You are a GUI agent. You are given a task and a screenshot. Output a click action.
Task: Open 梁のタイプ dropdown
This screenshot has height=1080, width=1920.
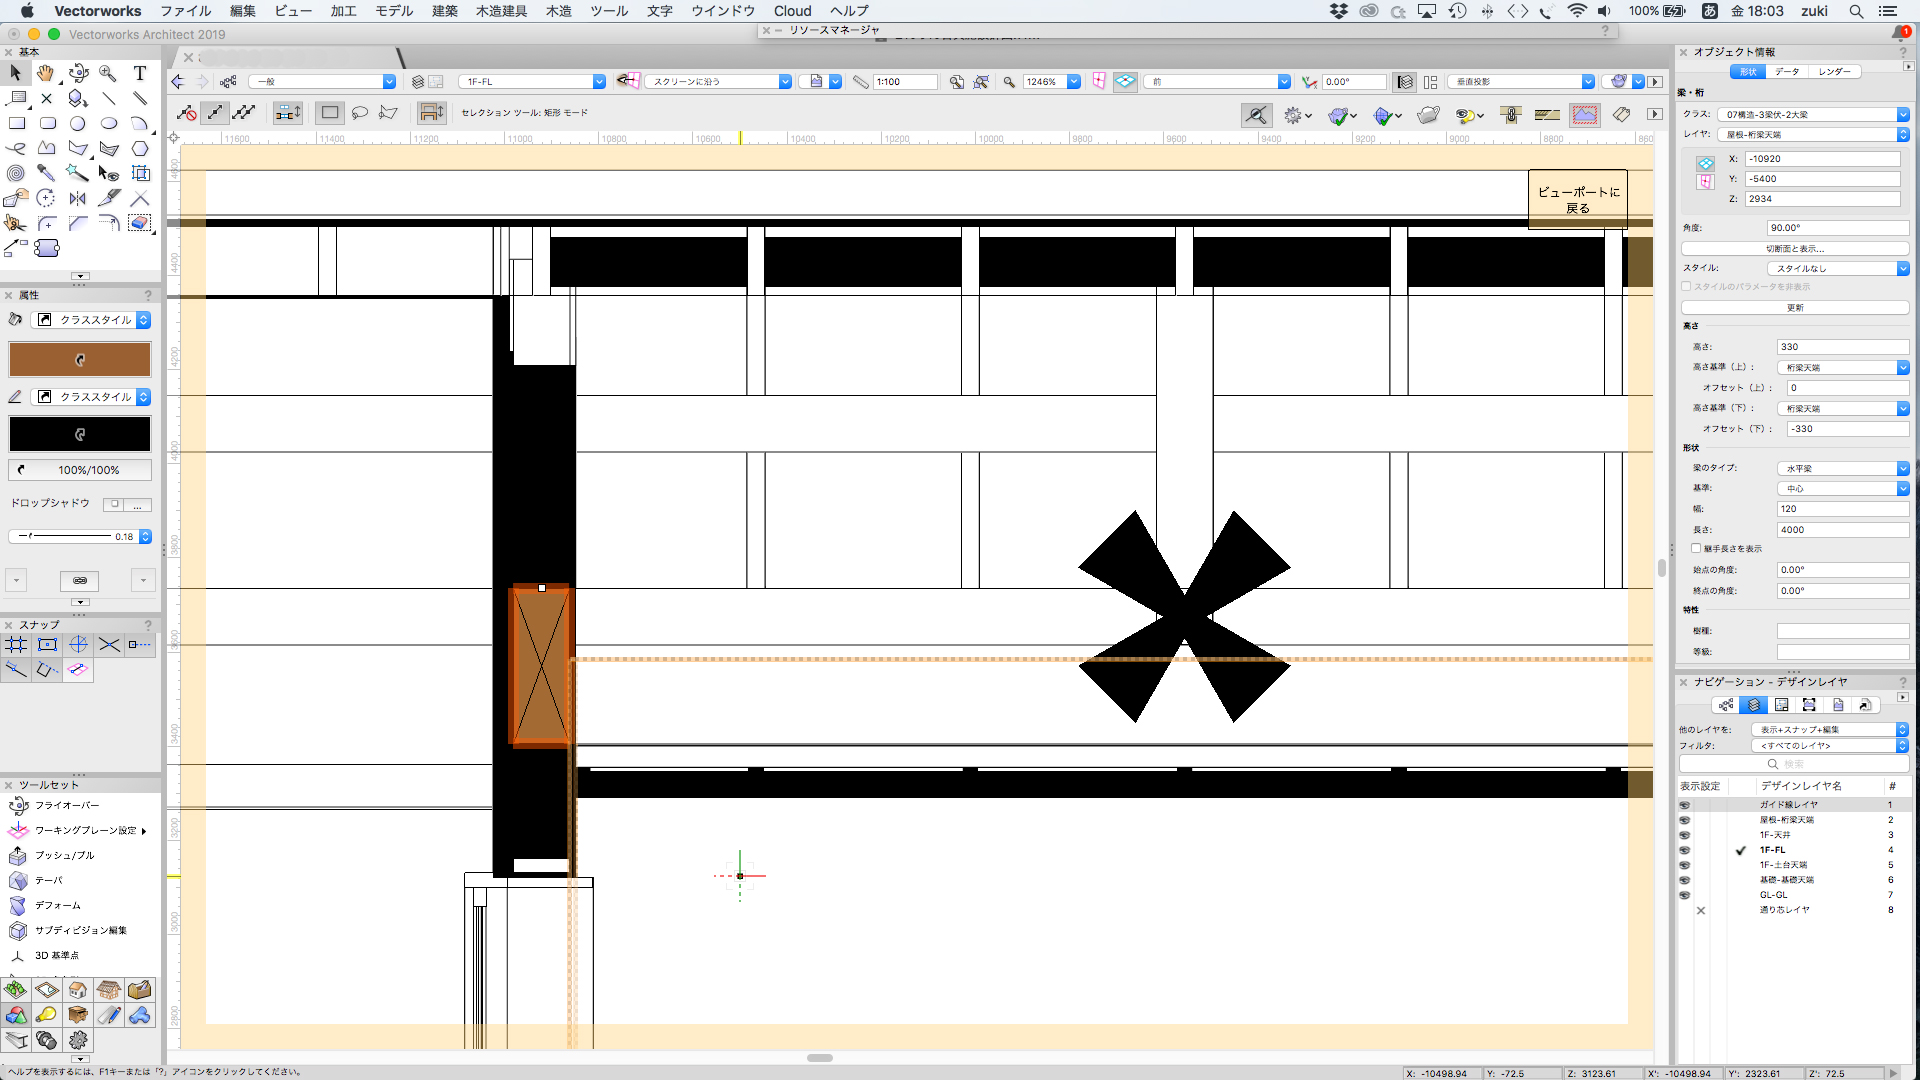tap(1843, 468)
